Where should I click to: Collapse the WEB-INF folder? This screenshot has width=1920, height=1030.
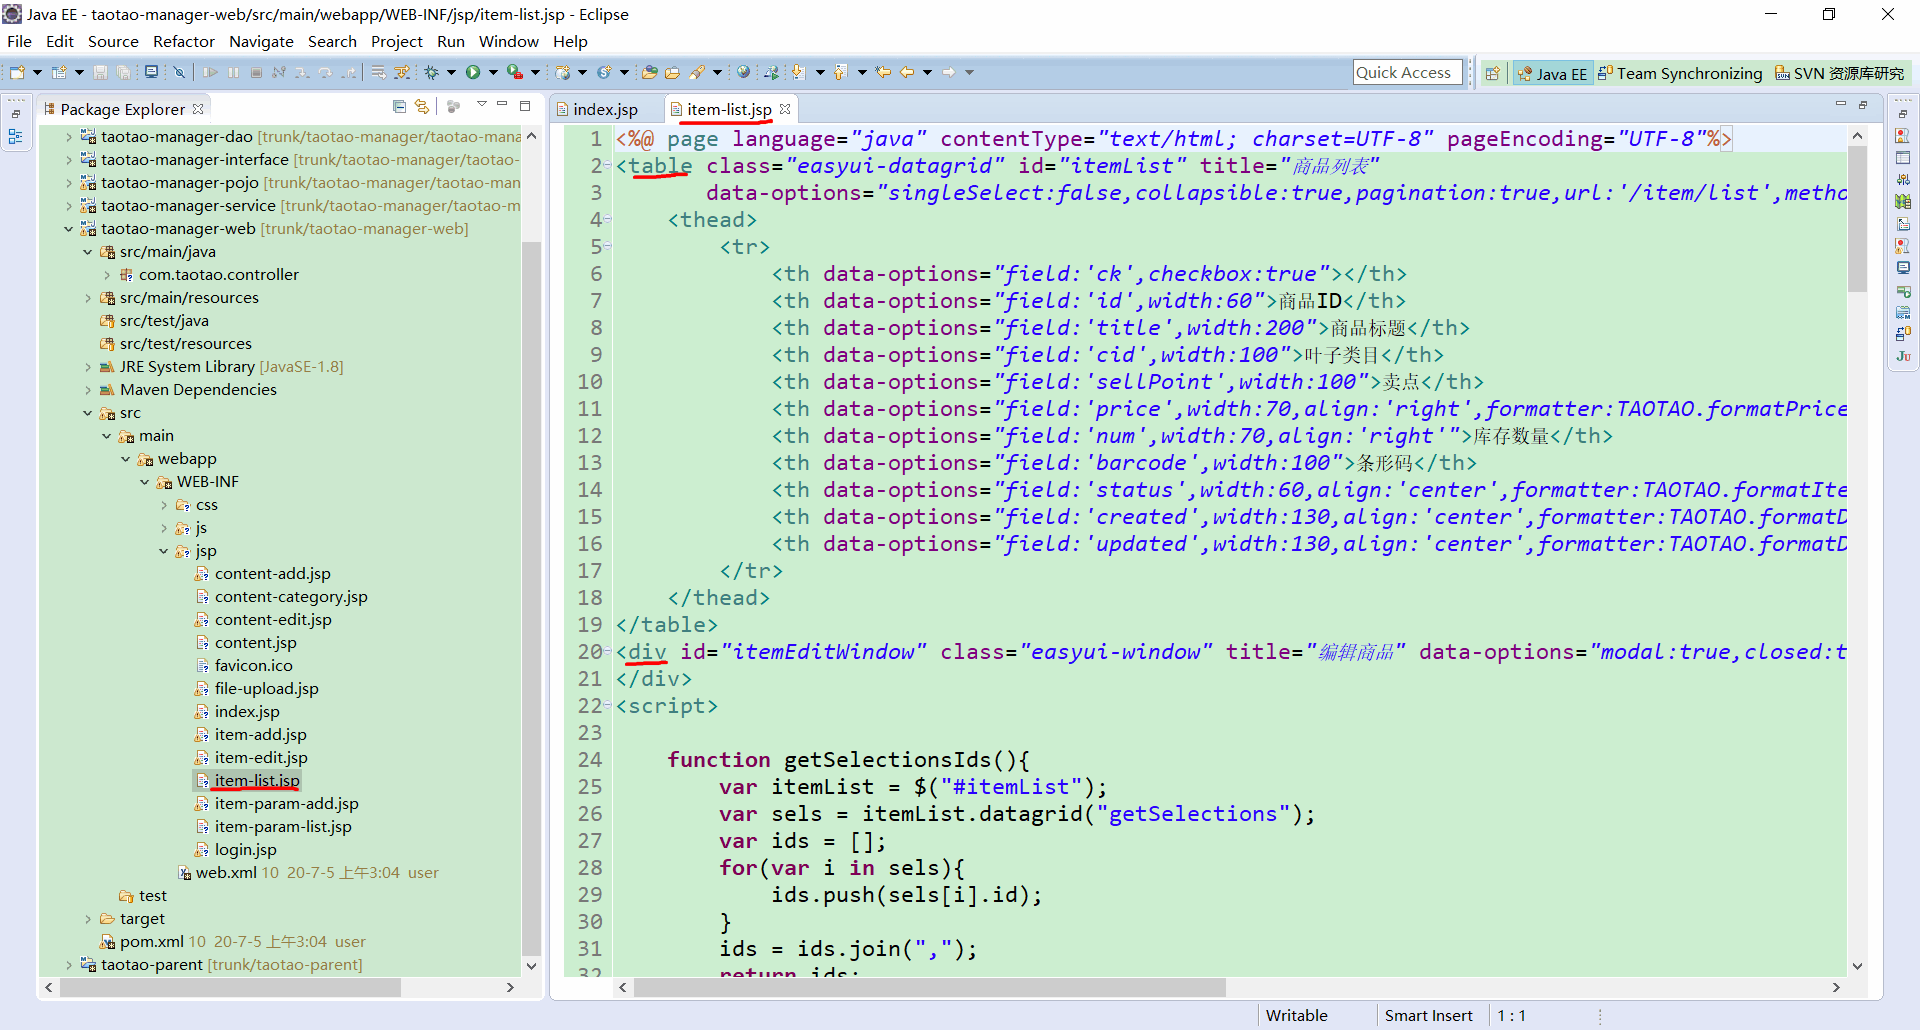(x=145, y=482)
